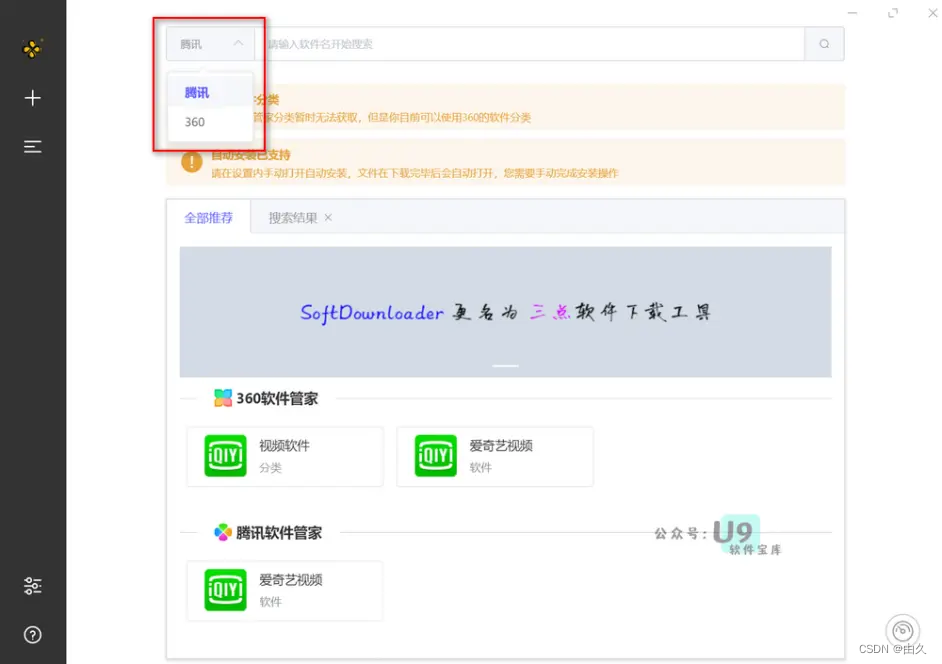
Task: Open settings sliders icon in sidebar
Action: pos(32,585)
